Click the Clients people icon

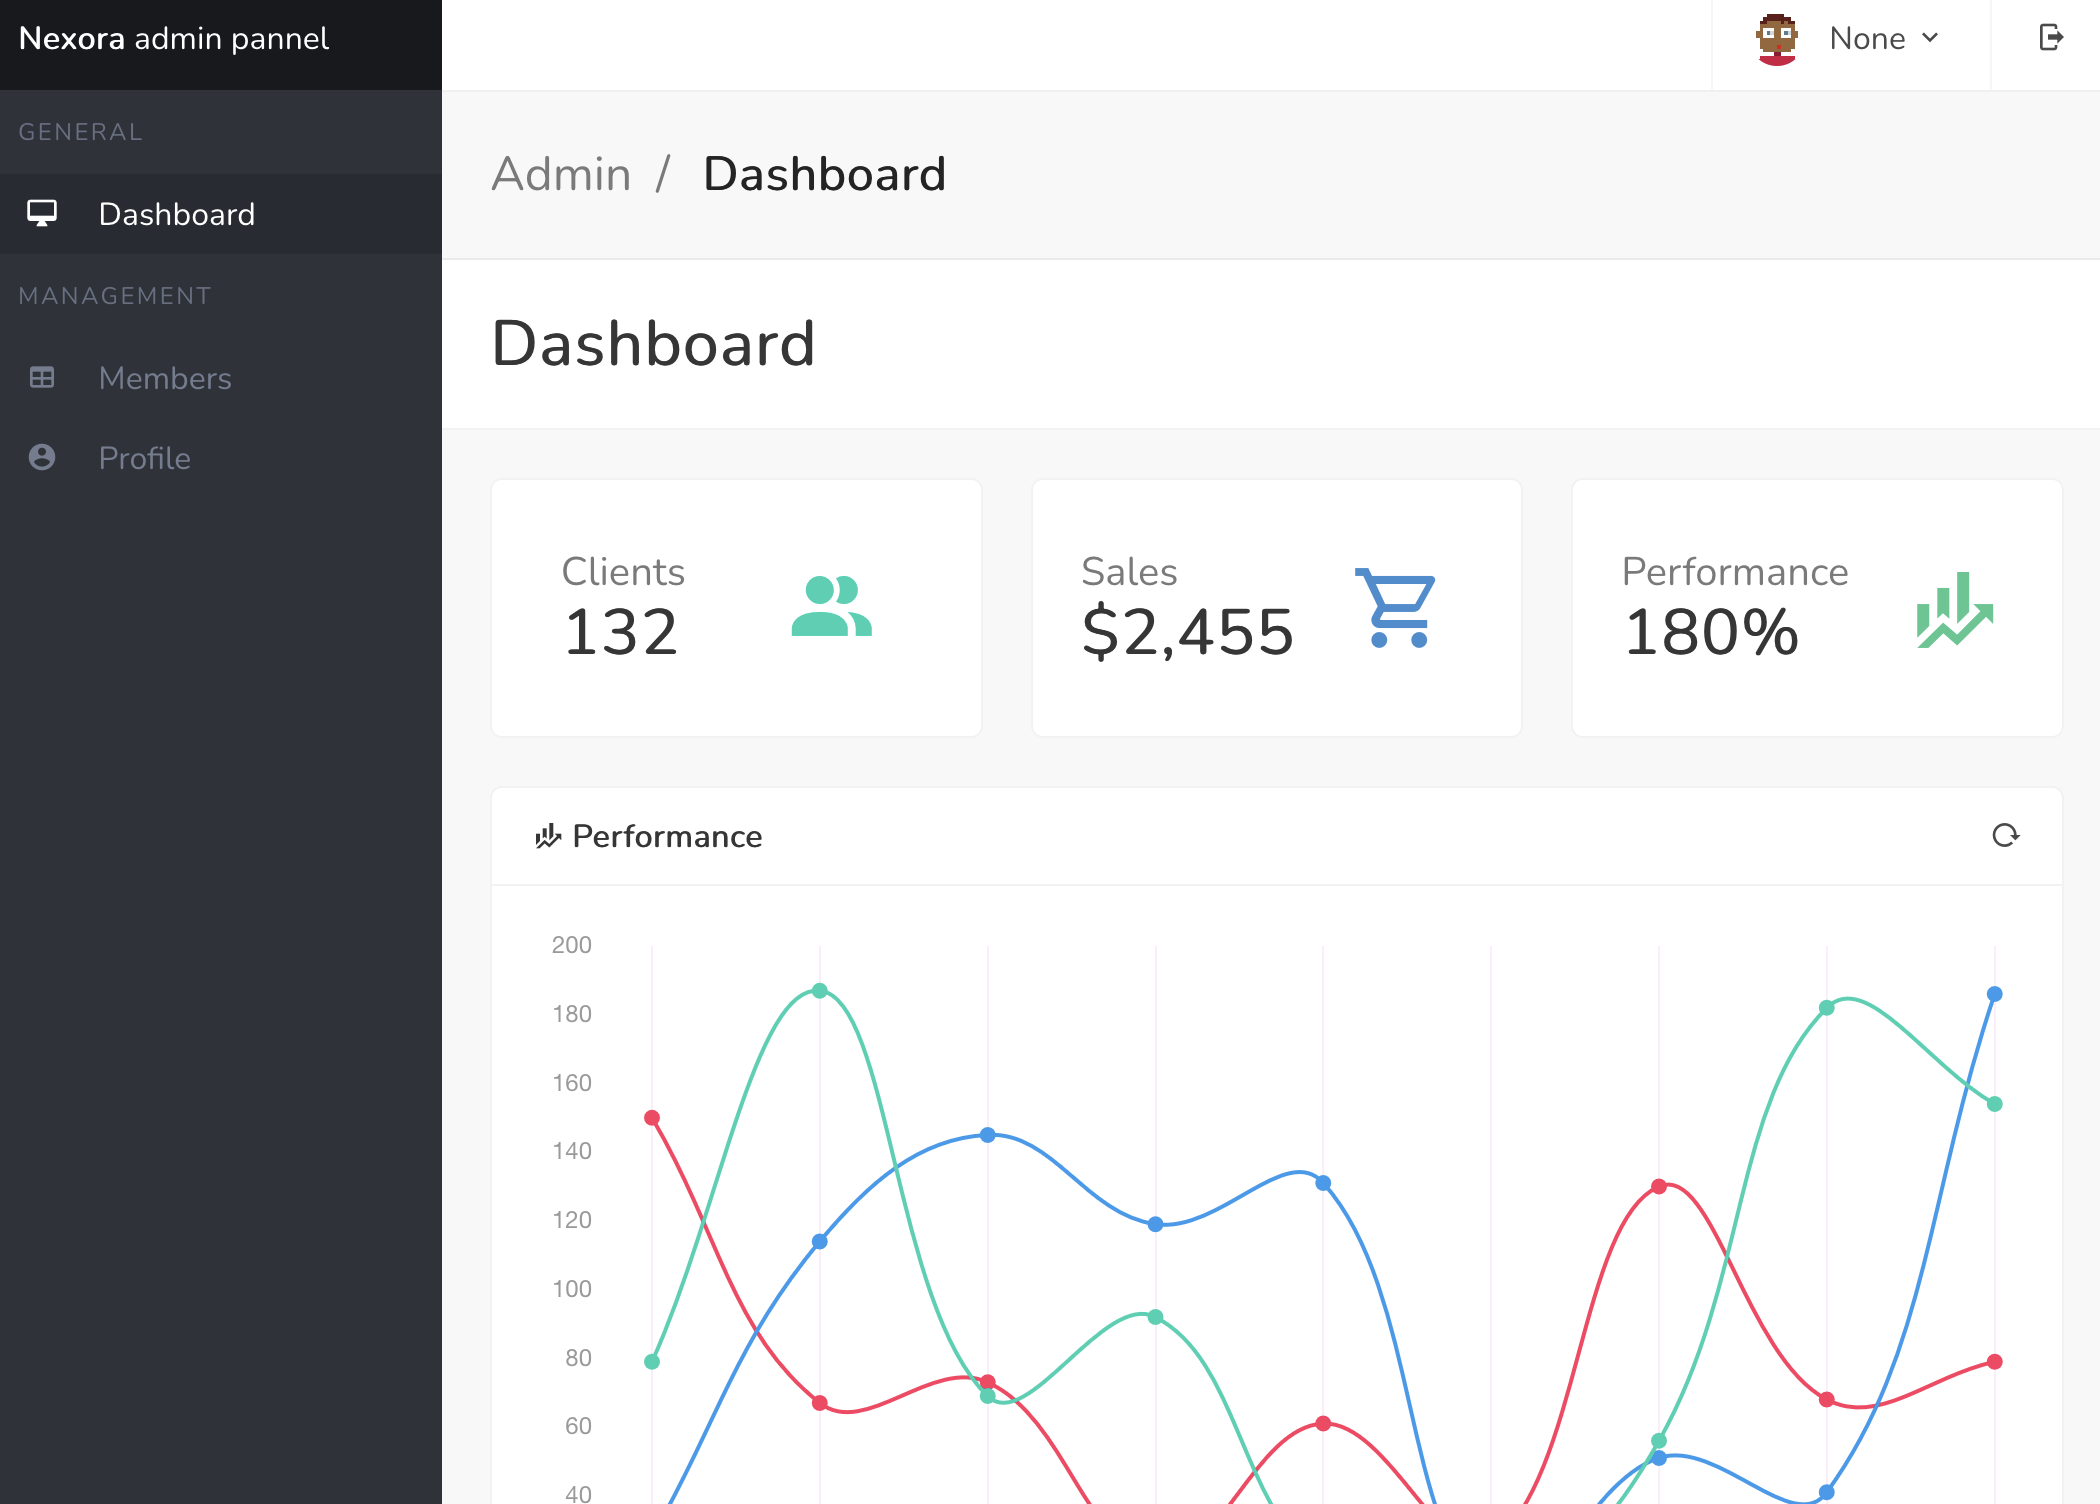(x=831, y=606)
